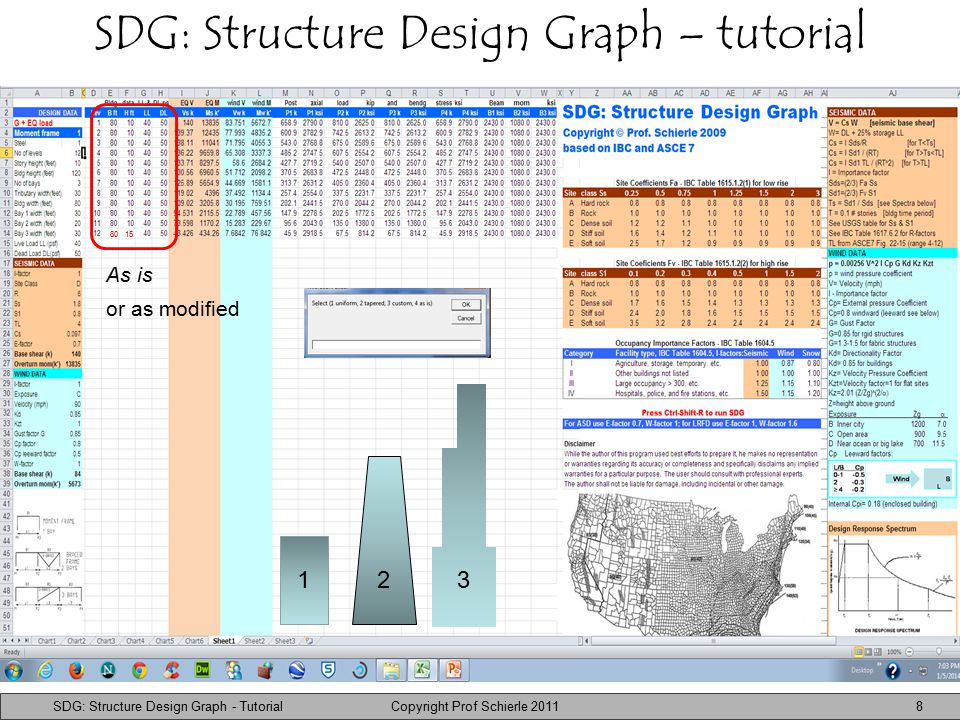Open Firefox from the taskbar

click(x=76, y=670)
